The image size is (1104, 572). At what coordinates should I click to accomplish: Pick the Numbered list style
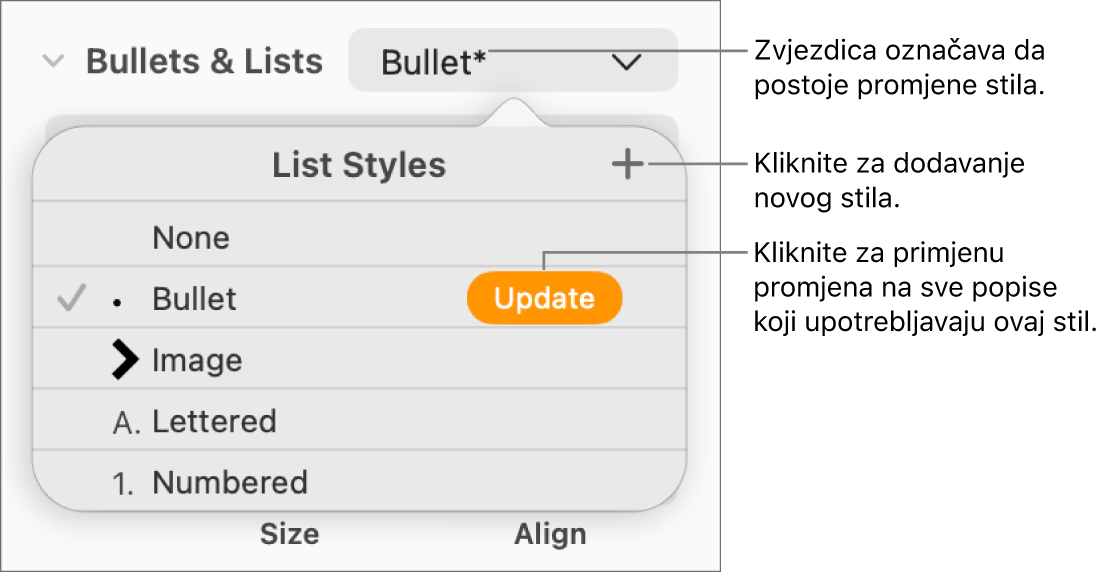pos(229,484)
